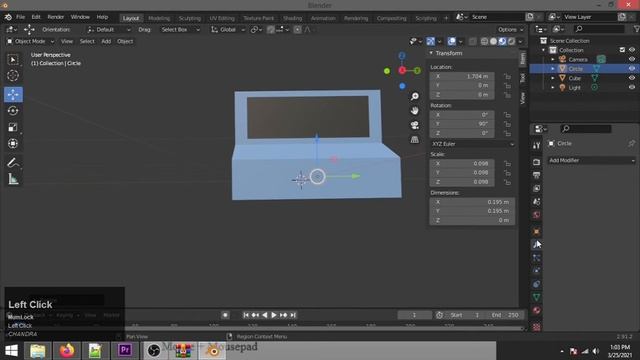Open the Tool properties tab icon
Screen dimensions: 640x360
click(536, 146)
